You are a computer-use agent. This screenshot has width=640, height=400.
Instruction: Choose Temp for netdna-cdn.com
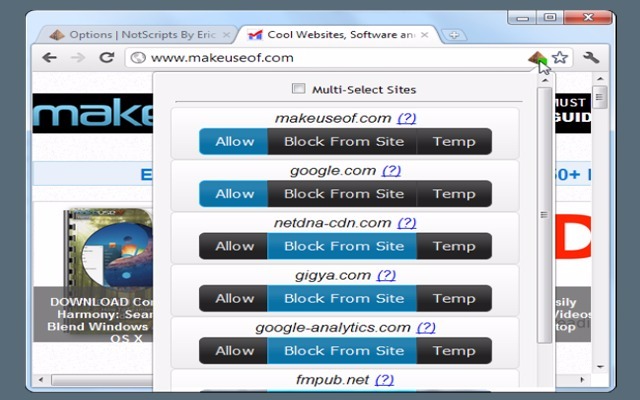point(454,246)
